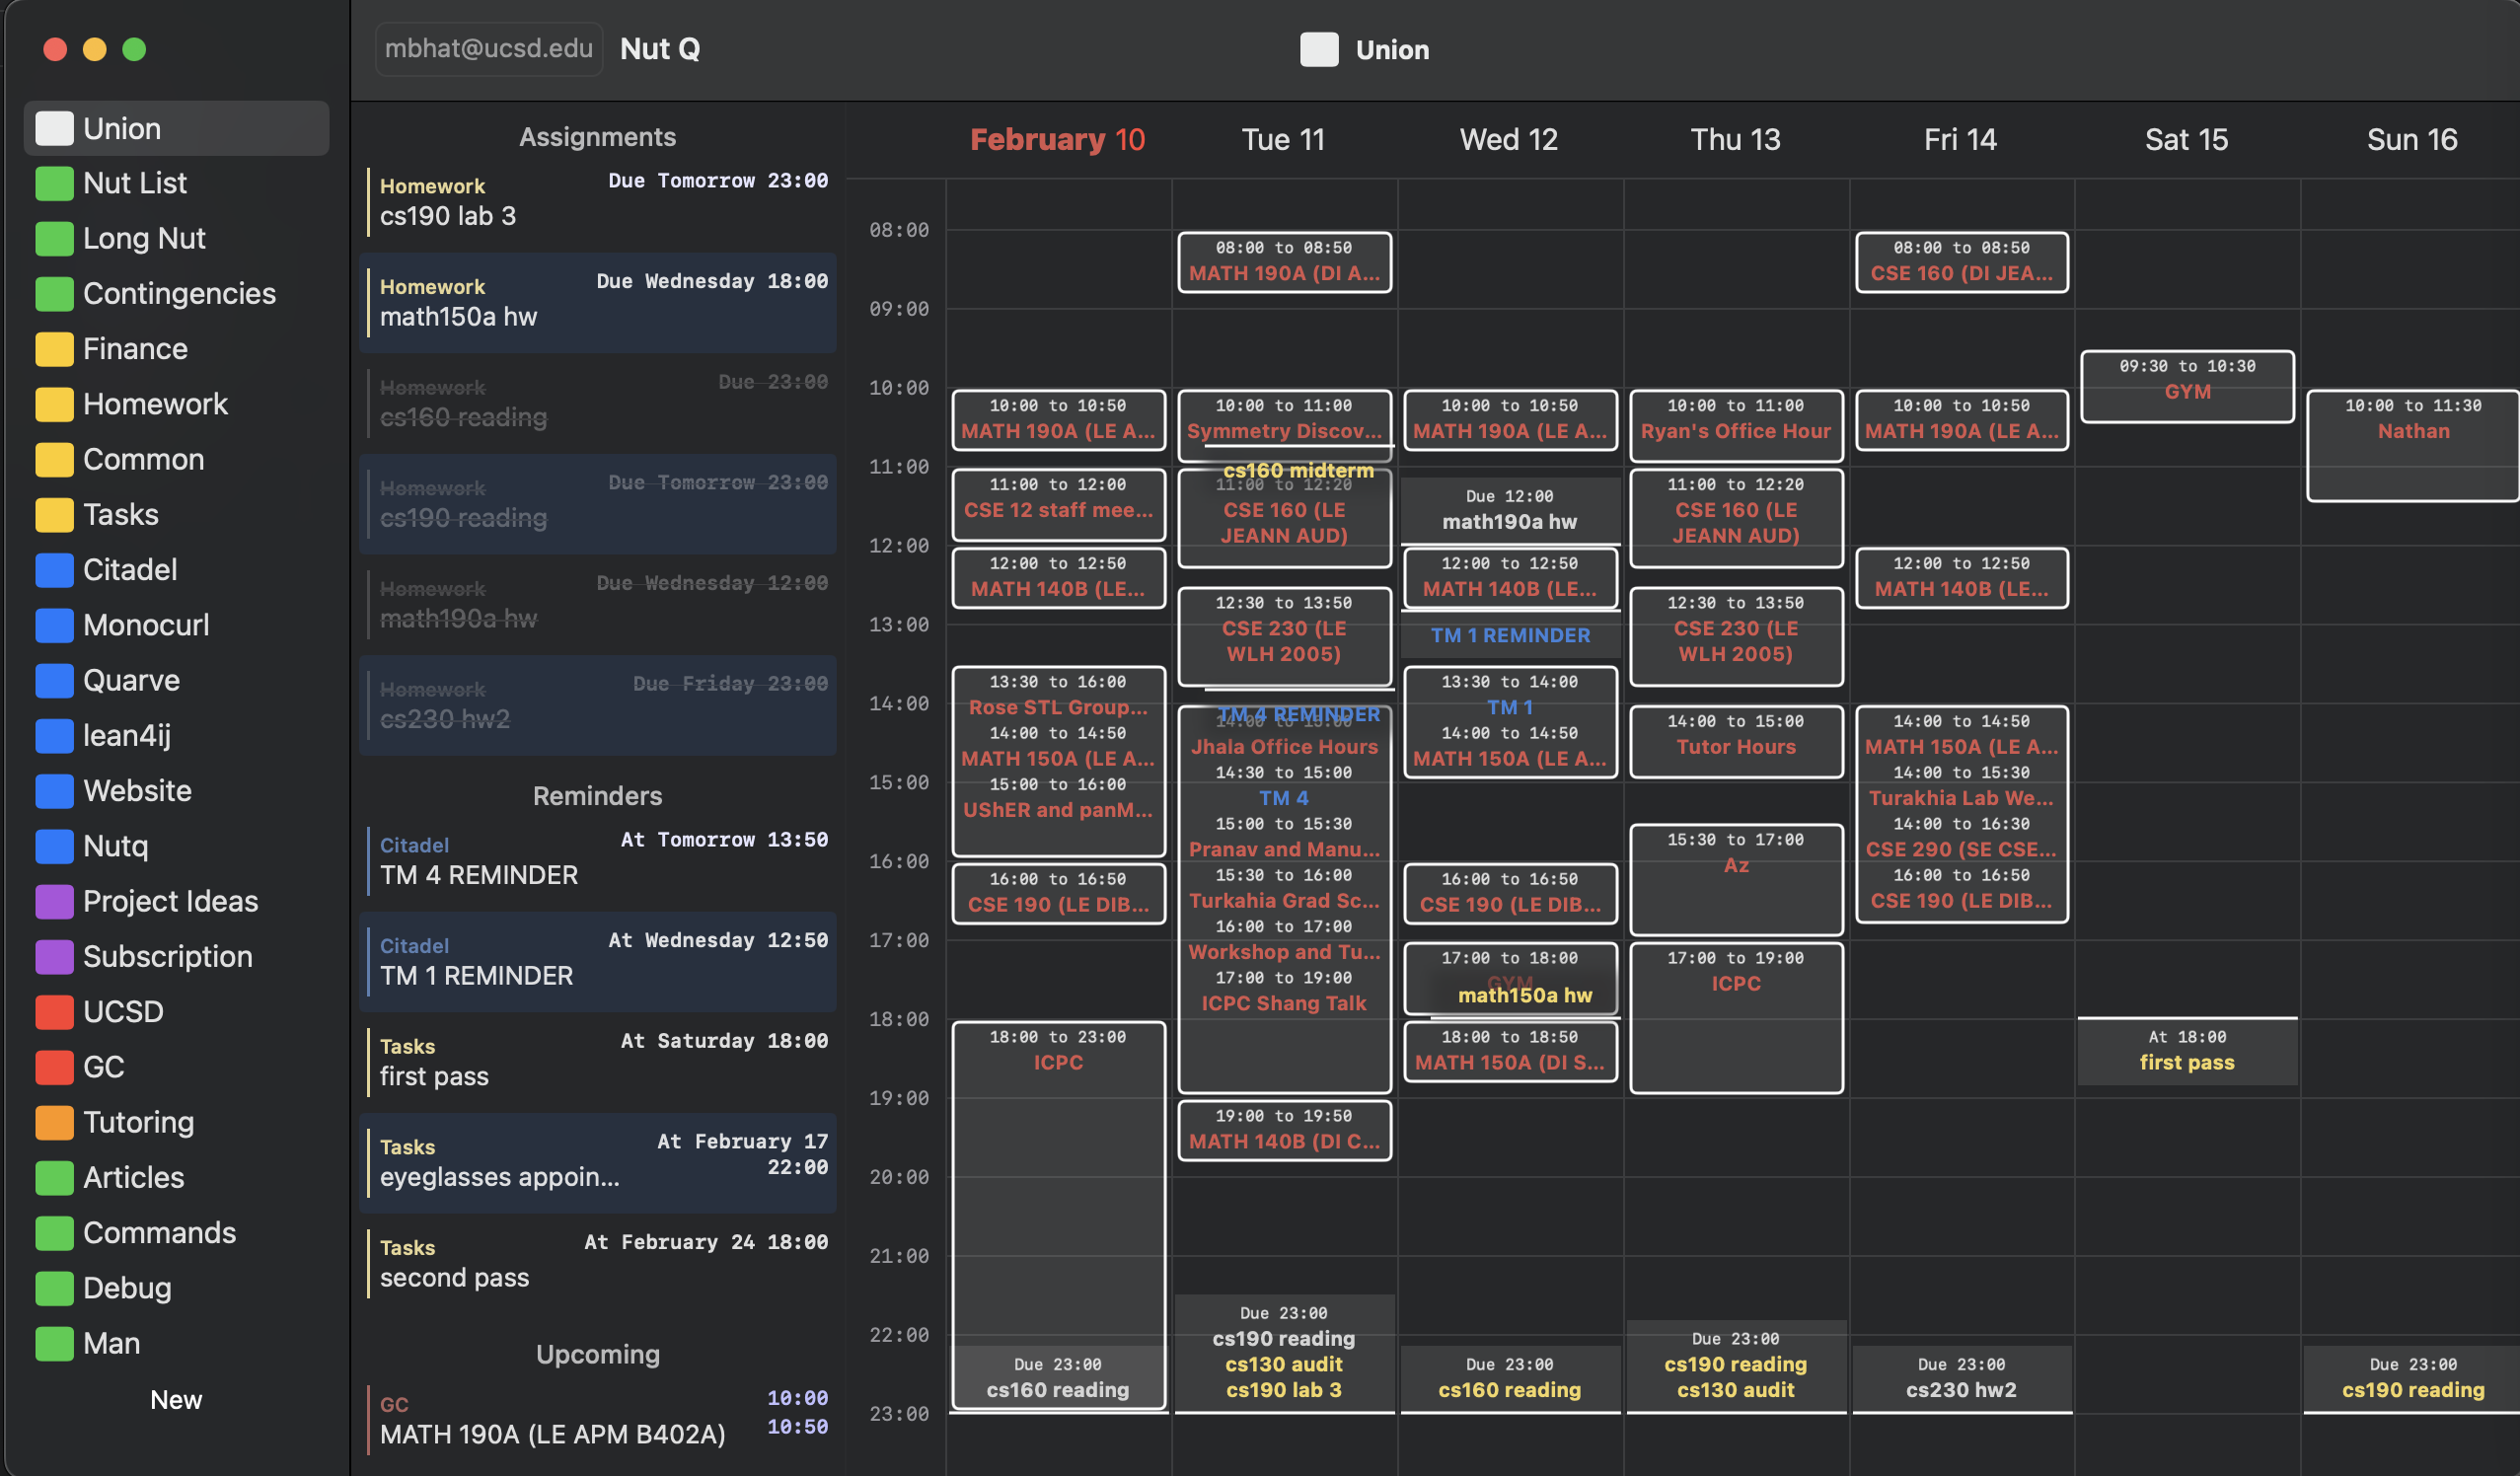Image resolution: width=2520 pixels, height=1476 pixels.
Task: Click the blue Nutq list icon
Action: [x=54, y=846]
